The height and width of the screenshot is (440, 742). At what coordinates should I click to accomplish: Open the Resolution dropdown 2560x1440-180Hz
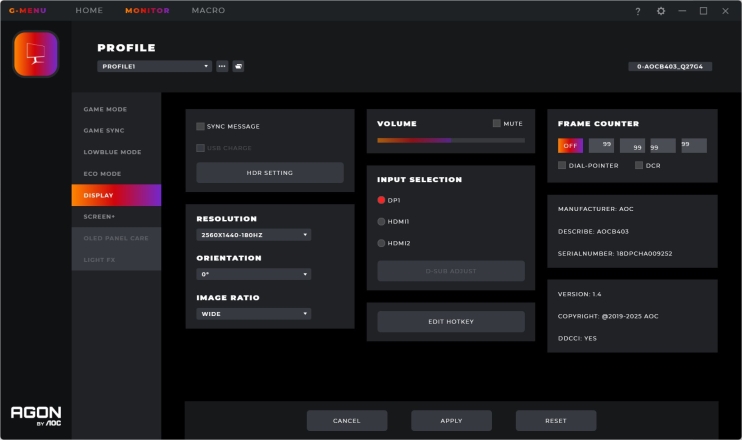coord(254,235)
